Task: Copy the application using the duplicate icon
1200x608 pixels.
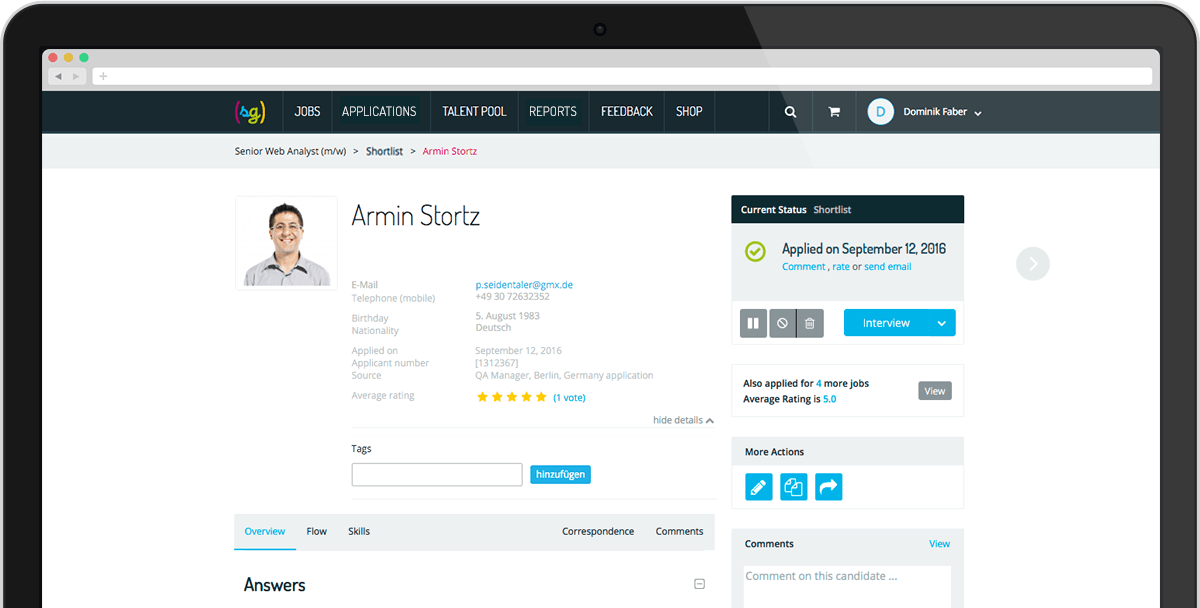Action: point(793,486)
